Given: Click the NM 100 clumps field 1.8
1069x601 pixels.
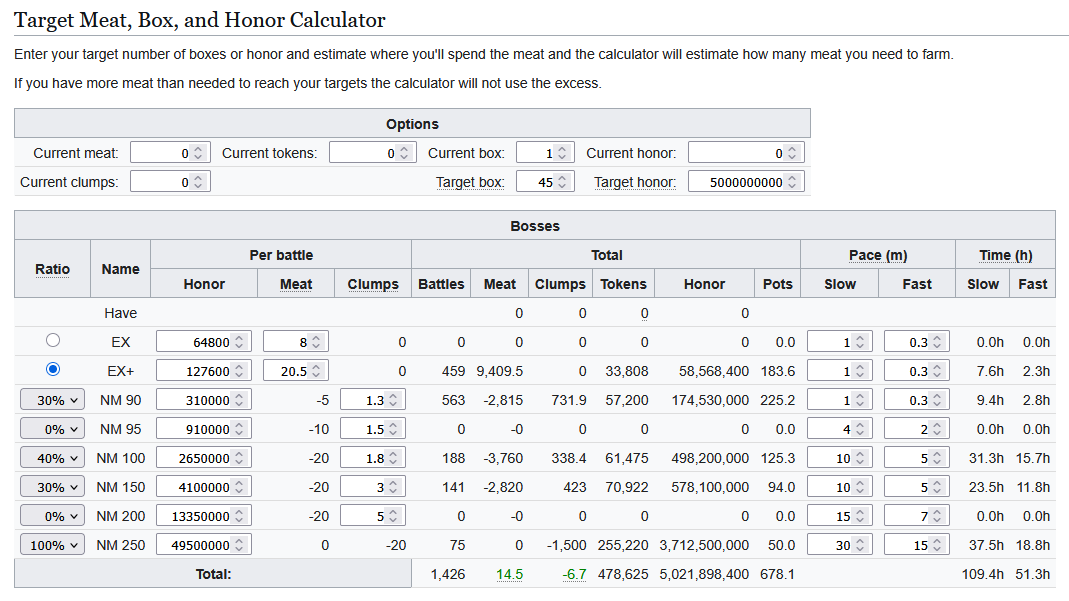Looking at the screenshot, I should (x=373, y=458).
